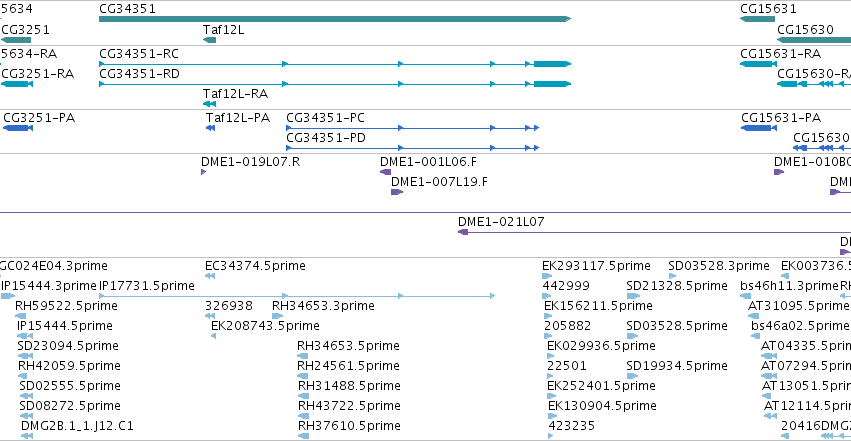This screenshot has width=851, height=441.
Task: Click the DME1-001L06.F purple arrow
Action: tap(385, 172)
